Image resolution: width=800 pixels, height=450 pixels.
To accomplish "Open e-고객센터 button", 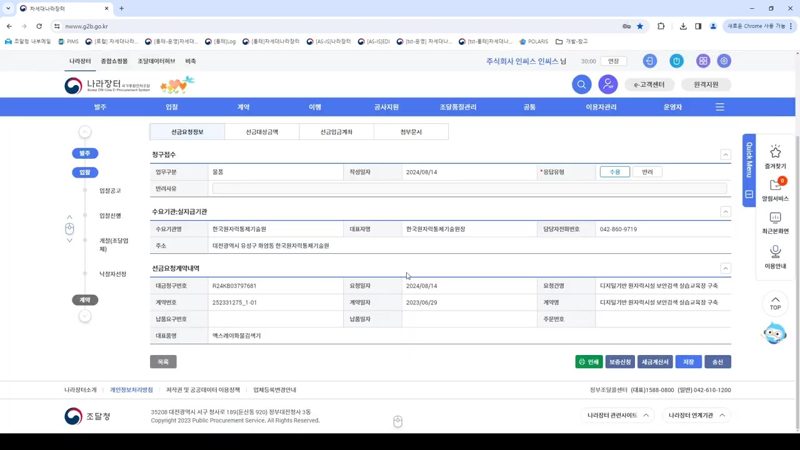I will [649, 85].
